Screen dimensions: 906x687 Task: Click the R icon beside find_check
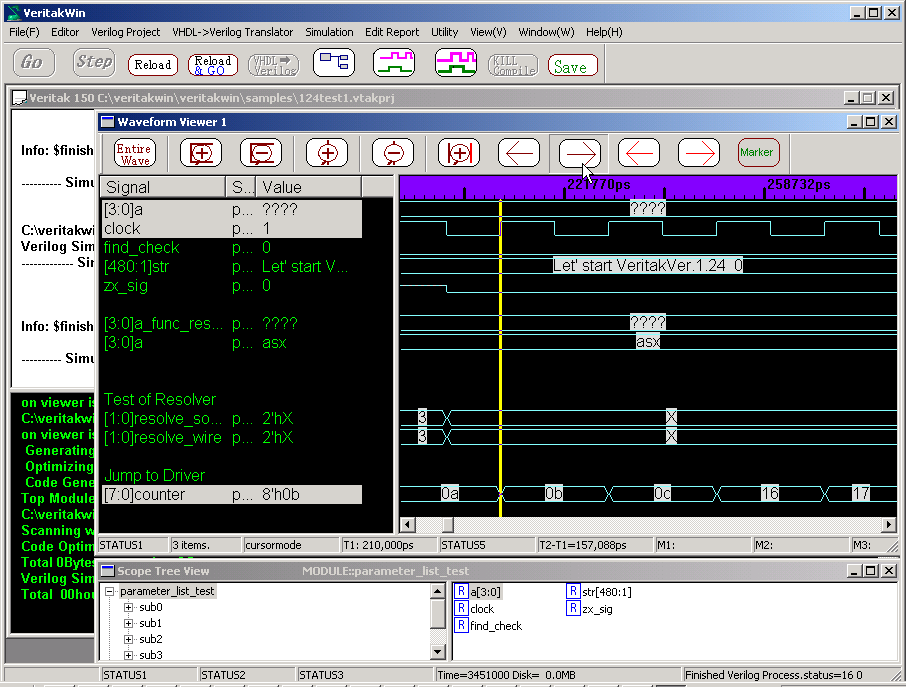pyautogui.click(x=461, y=625)
